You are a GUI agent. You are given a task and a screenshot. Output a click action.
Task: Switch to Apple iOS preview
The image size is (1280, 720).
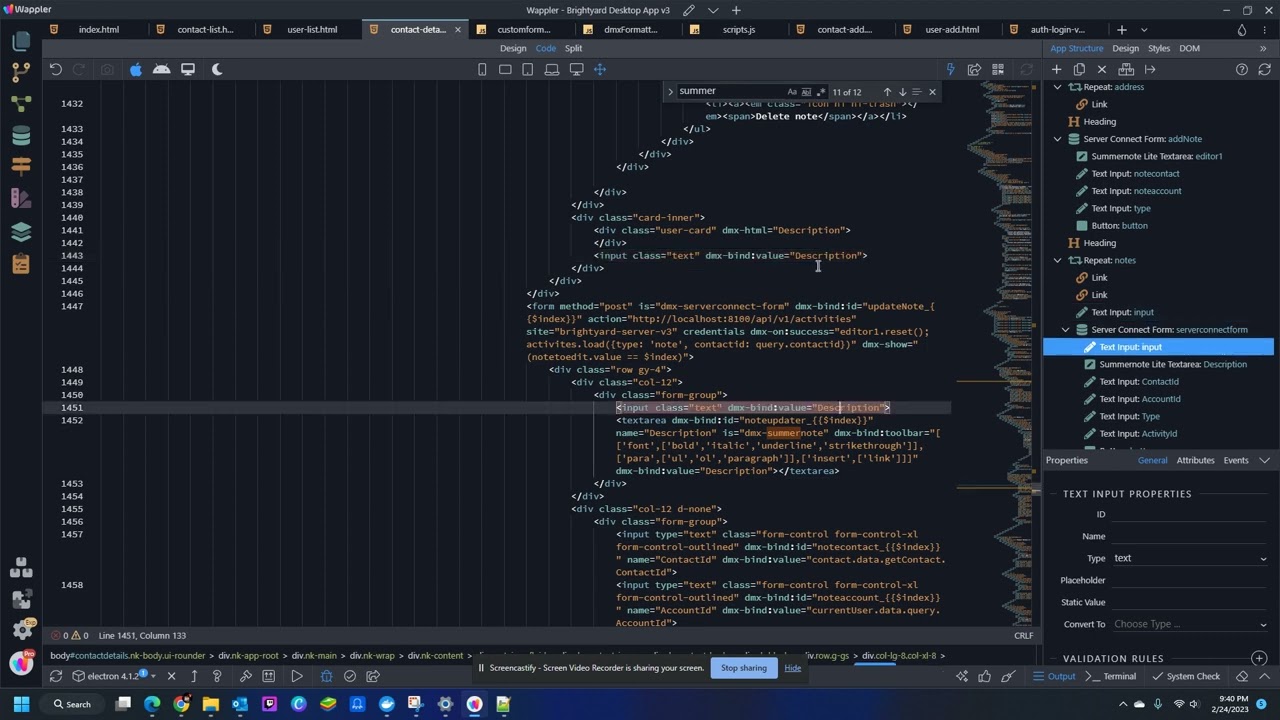(x=136, y=69)
